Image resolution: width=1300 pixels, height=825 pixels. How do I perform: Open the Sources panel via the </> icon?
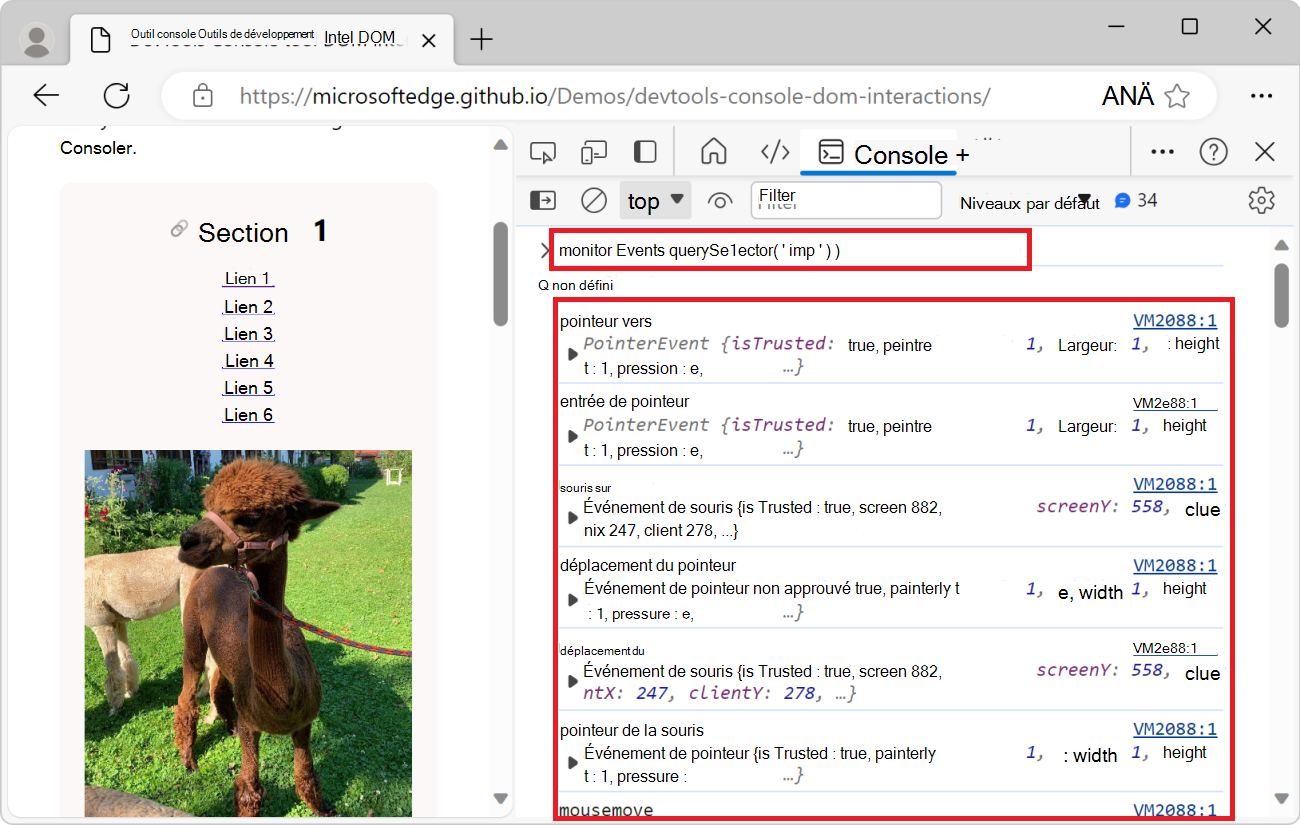(x=775, y=151)
